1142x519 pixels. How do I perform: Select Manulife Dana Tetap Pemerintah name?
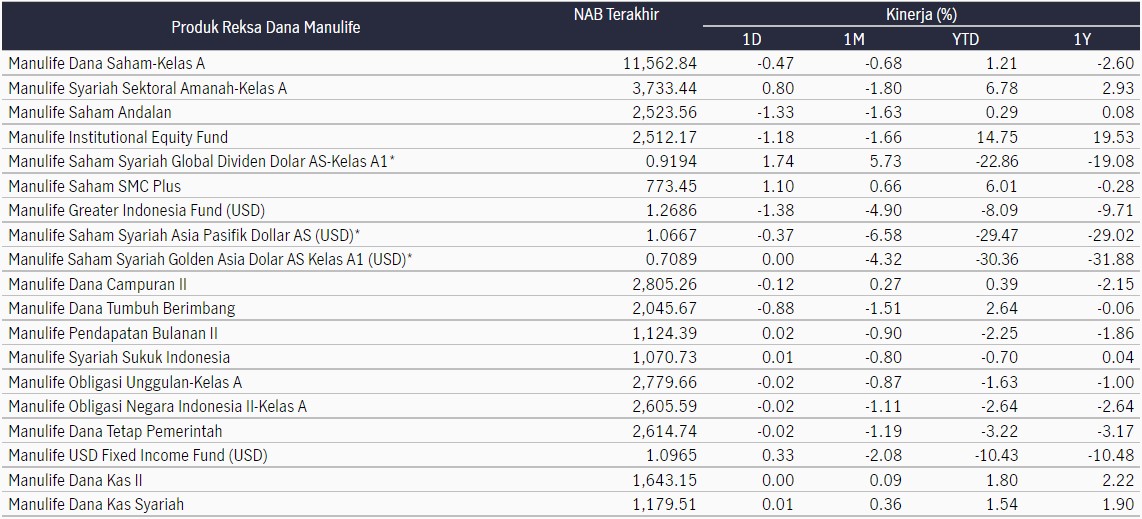pyautogui.click(x=115, y=432)
